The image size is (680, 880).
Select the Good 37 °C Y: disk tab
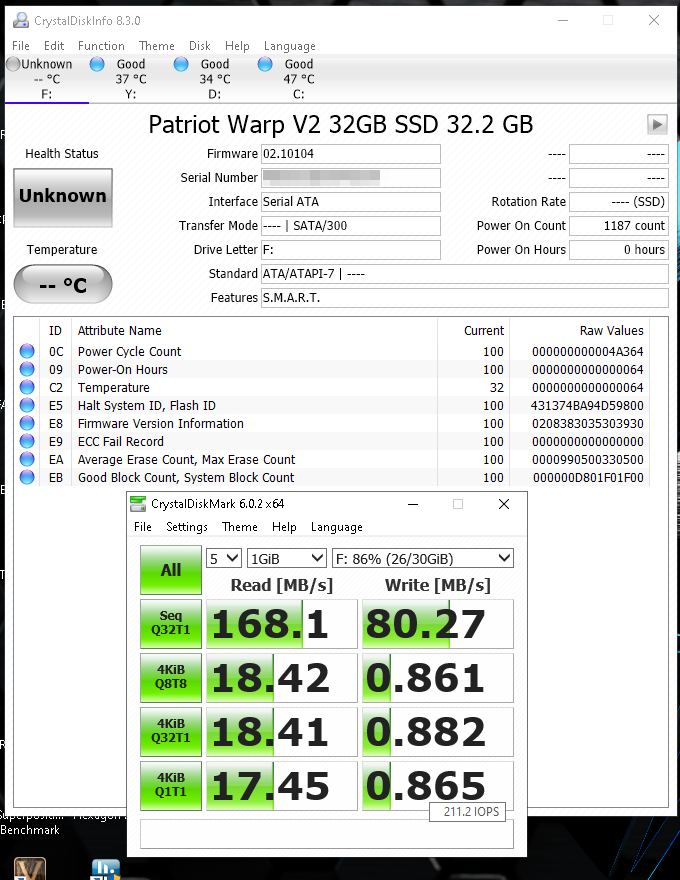coord(131,79)
